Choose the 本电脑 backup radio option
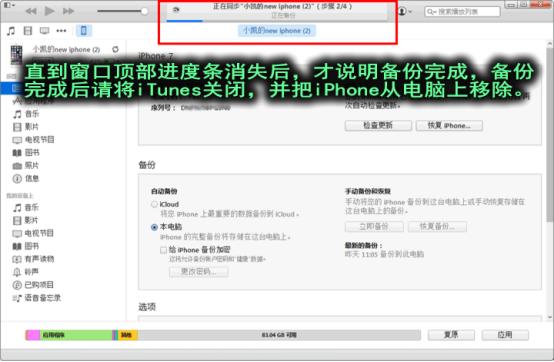Image resolution: width=554 pixels, height=362 pixels. 154,227
